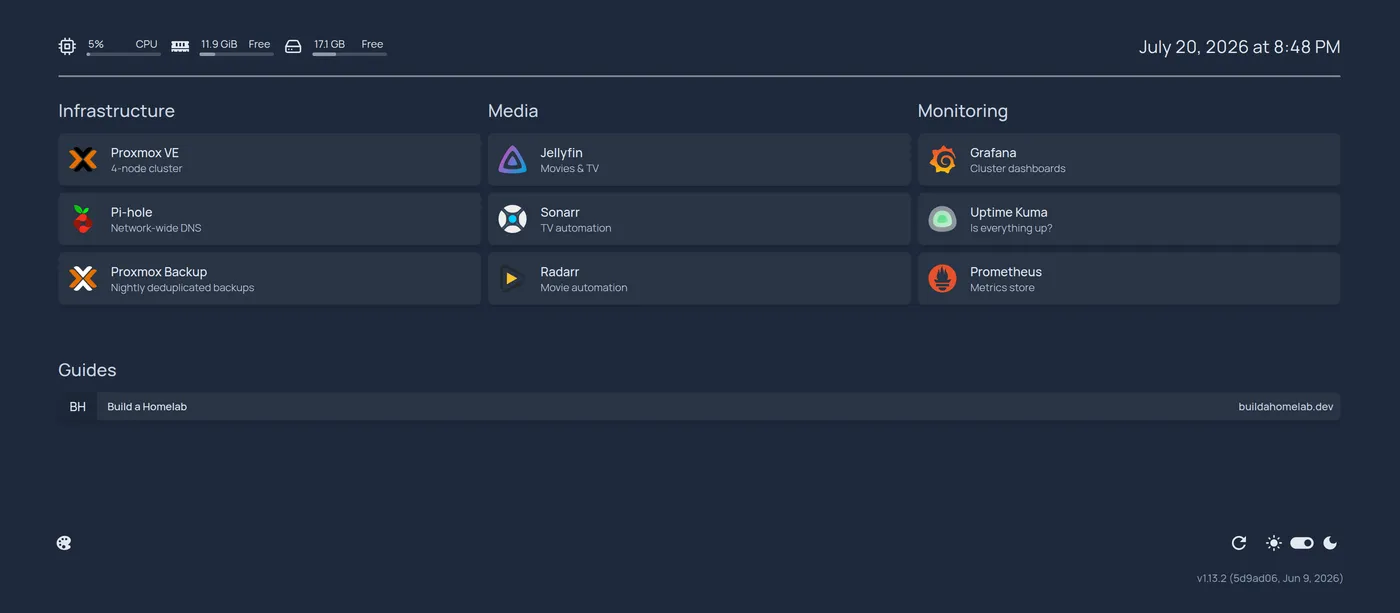The image size is (1400, 613).
Task: Open the Radarr service card
Action: point(699,278)
